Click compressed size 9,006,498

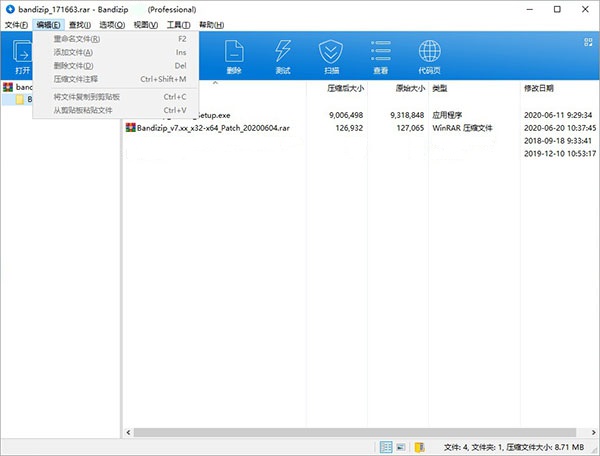346,115
